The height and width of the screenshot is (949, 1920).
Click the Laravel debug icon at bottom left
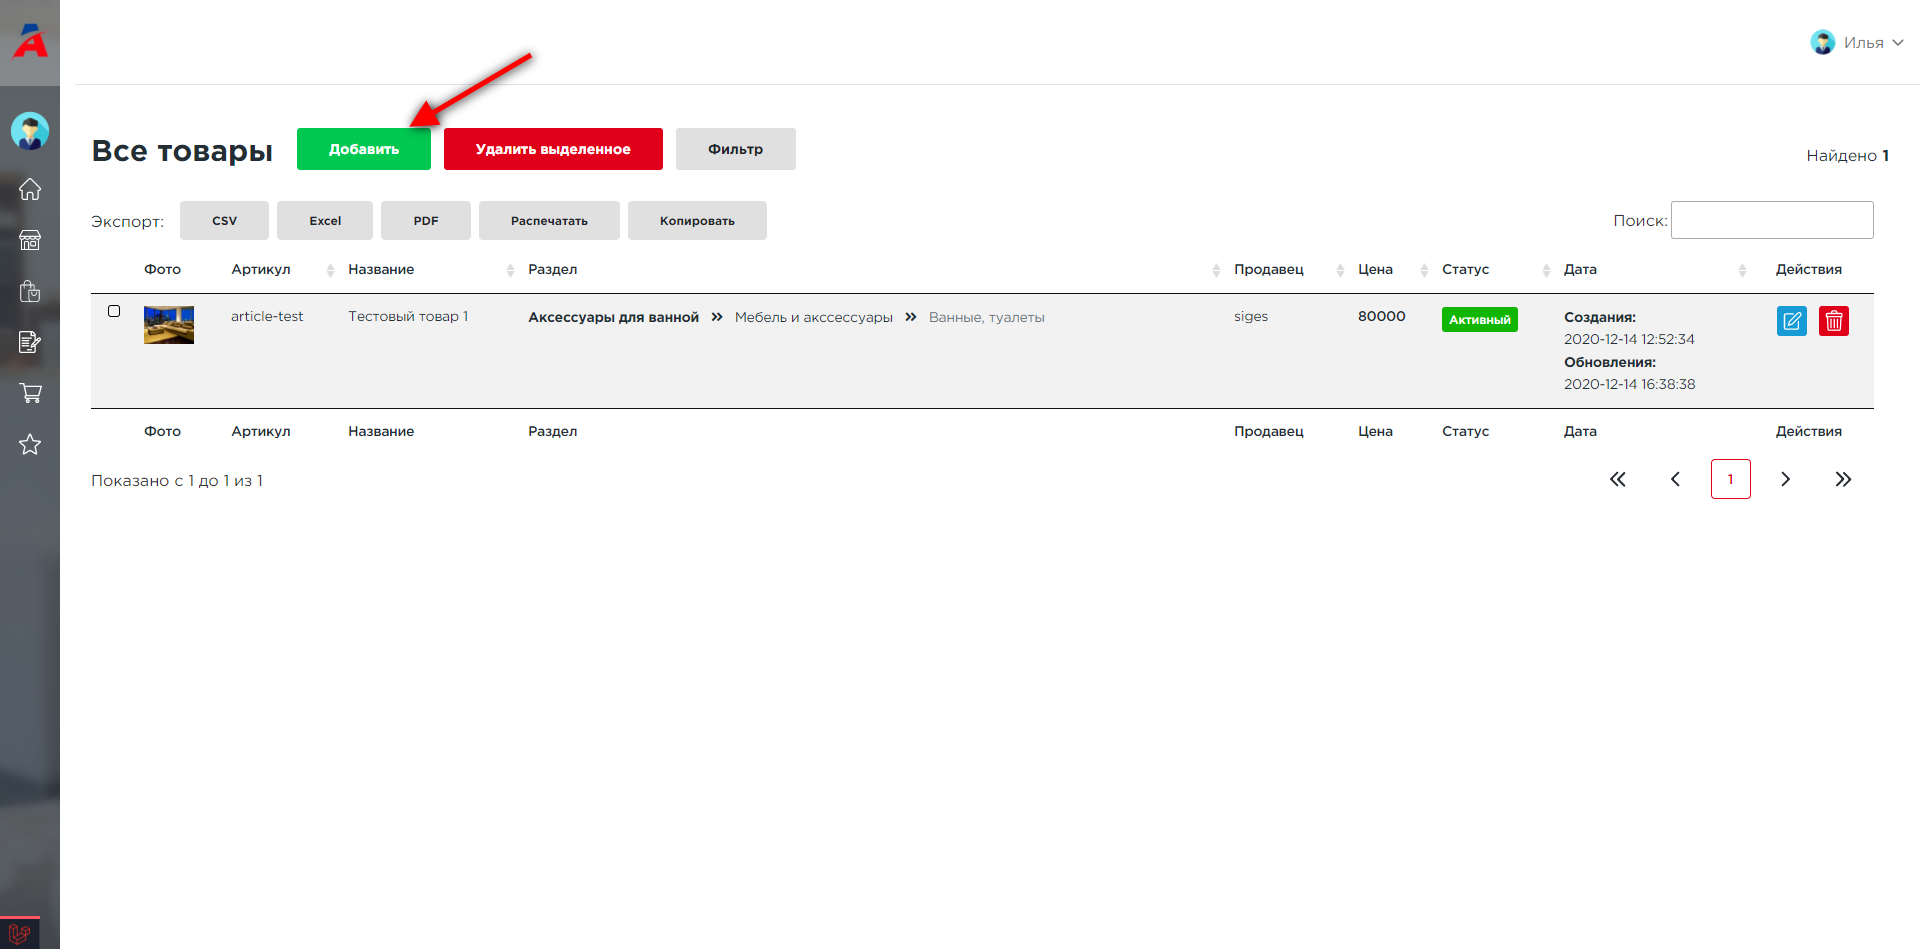19,934
